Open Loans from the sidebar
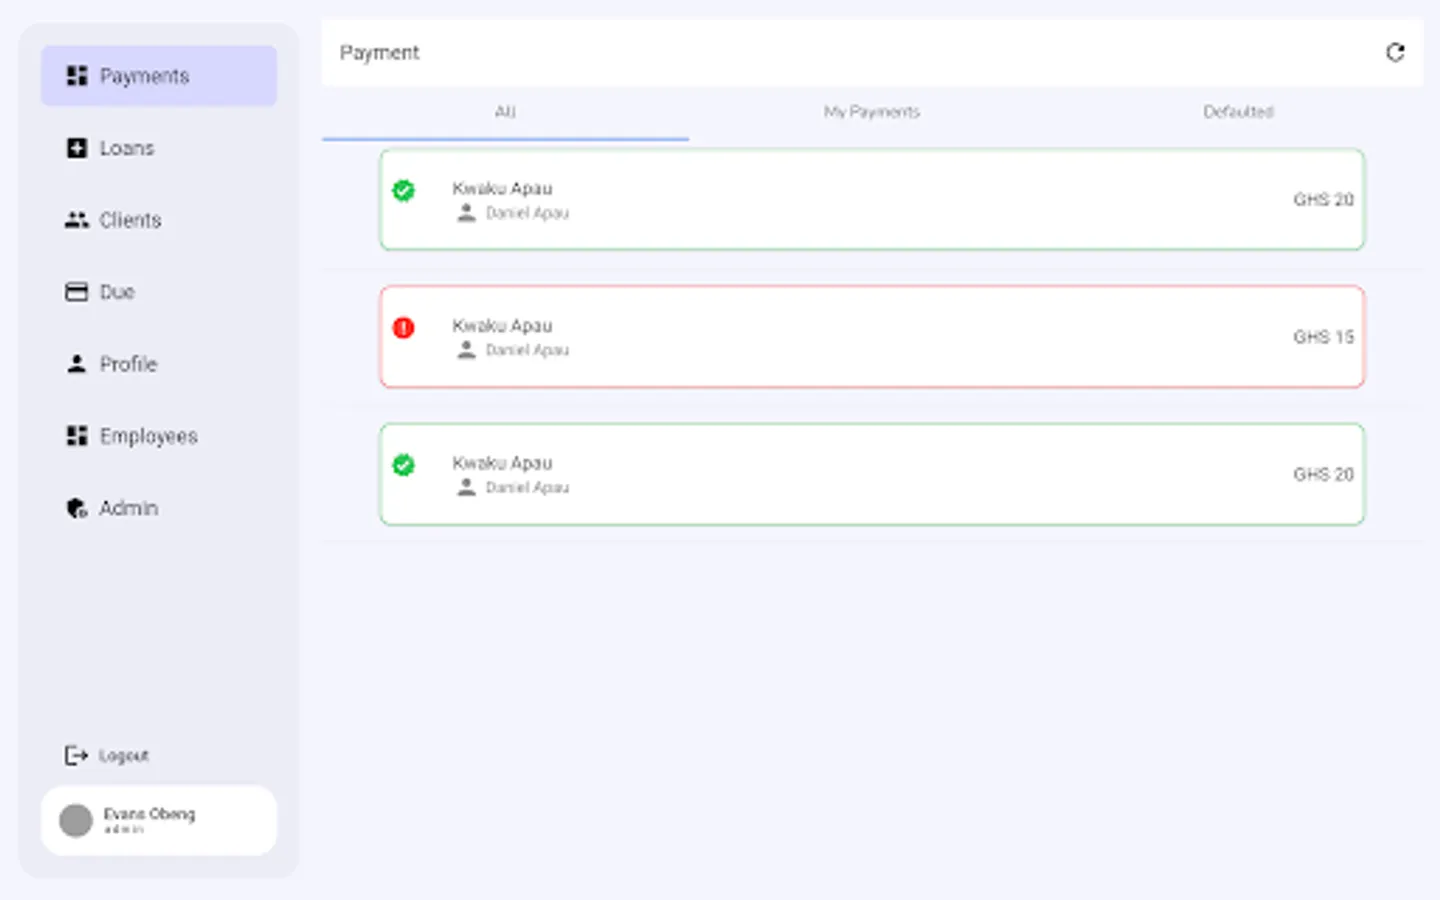 click(x=126, y=148)
